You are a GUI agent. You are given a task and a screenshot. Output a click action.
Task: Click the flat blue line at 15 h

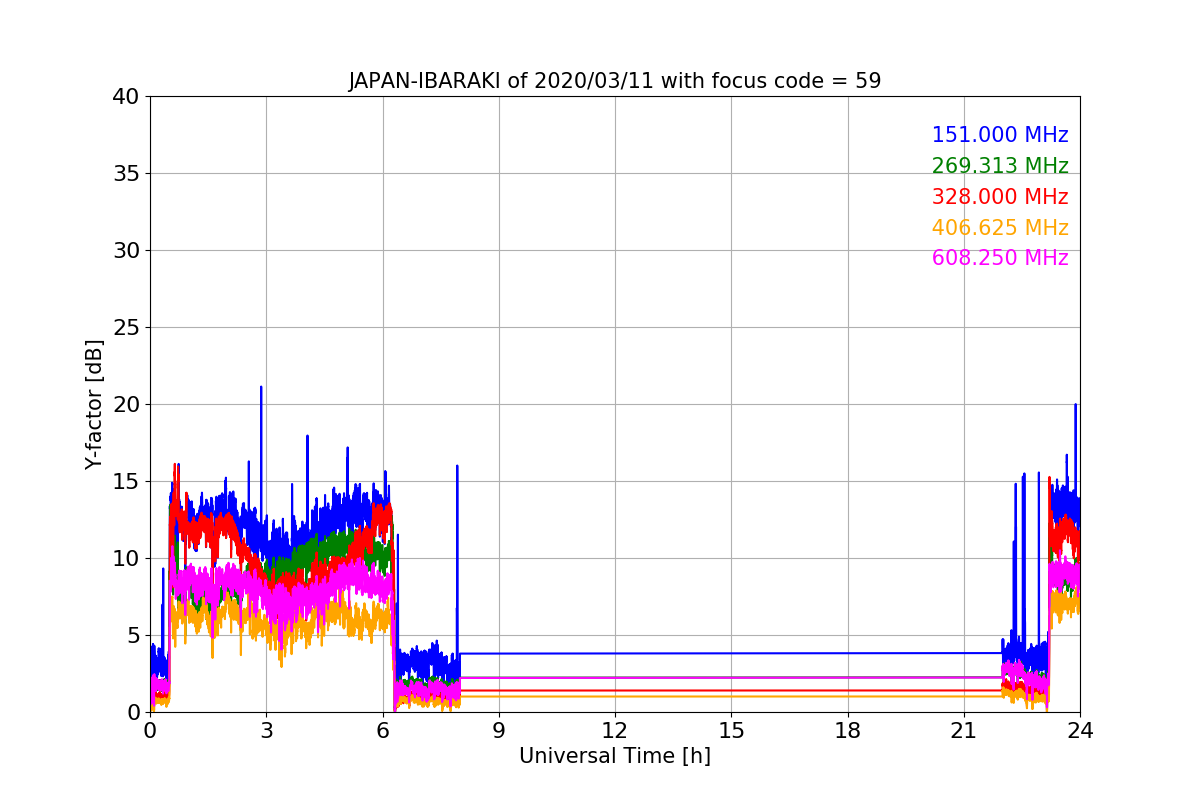tap(731, 653)
